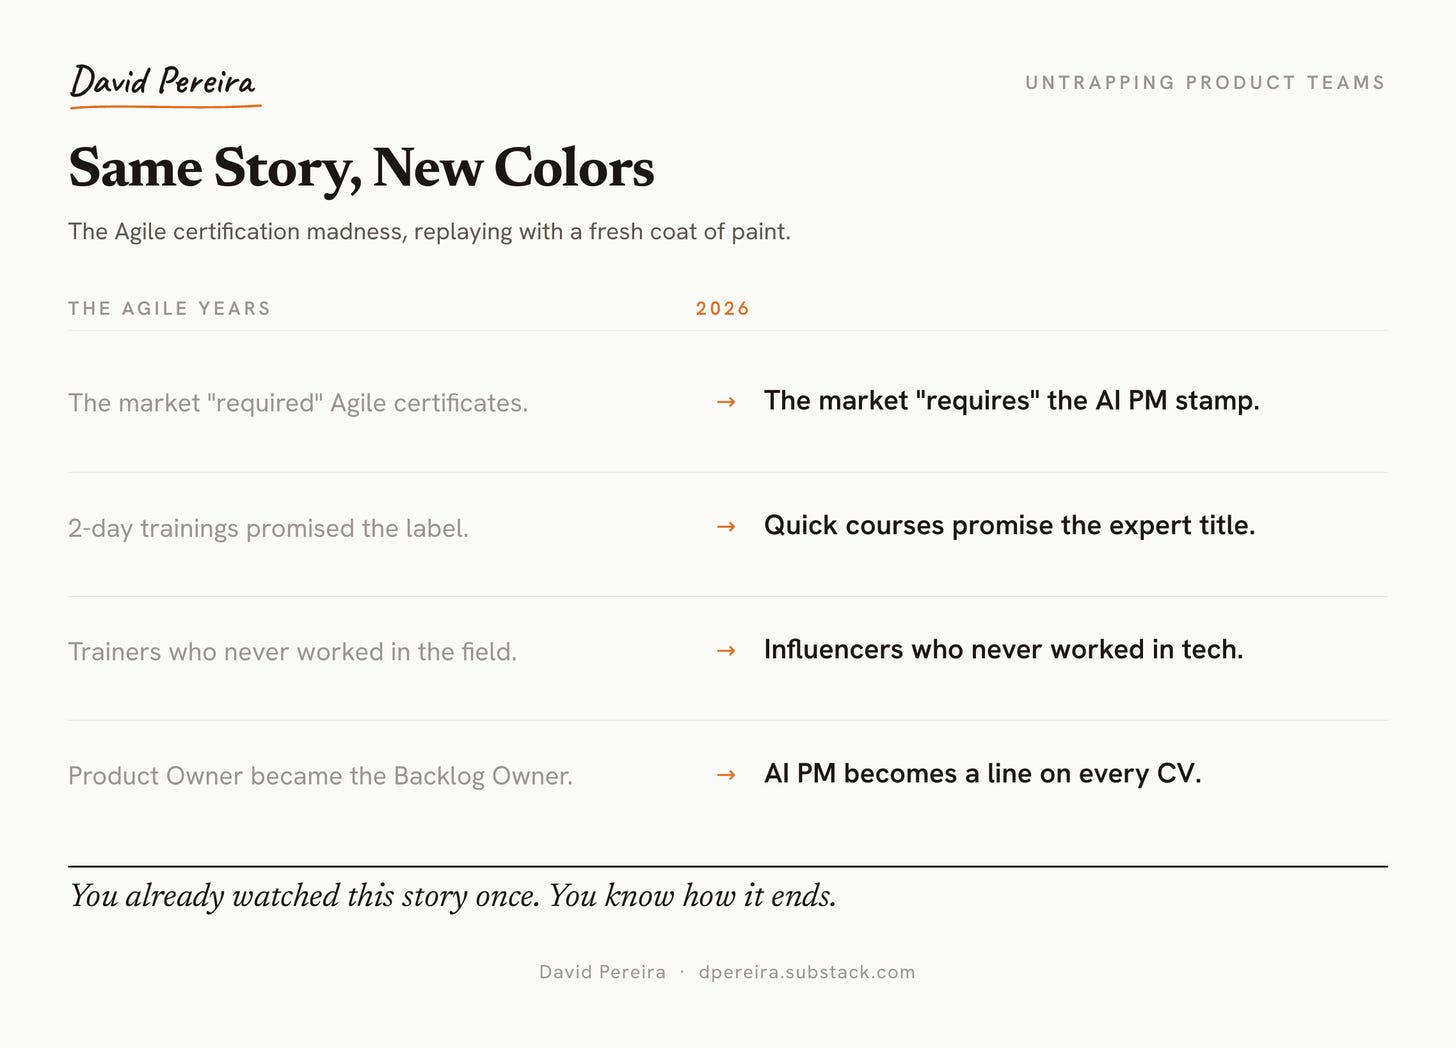Viewport: 1456px width, 1048px height.
Task: Click the arrow beside 'AI PM becomes' row
Action: pos(726,775)
